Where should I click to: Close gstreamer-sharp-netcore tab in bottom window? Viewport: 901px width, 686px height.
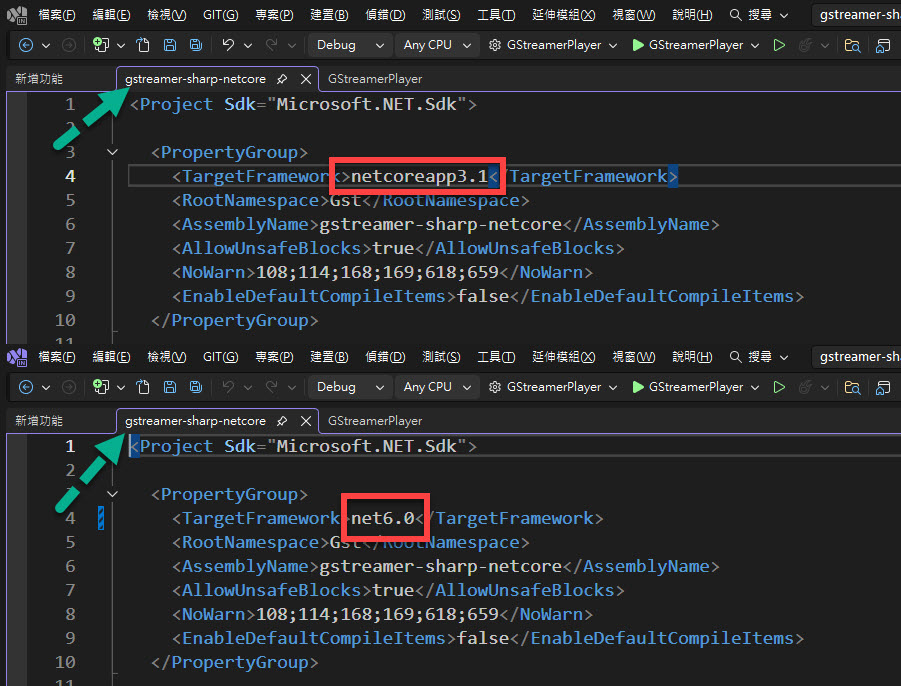tap(305, 421)
